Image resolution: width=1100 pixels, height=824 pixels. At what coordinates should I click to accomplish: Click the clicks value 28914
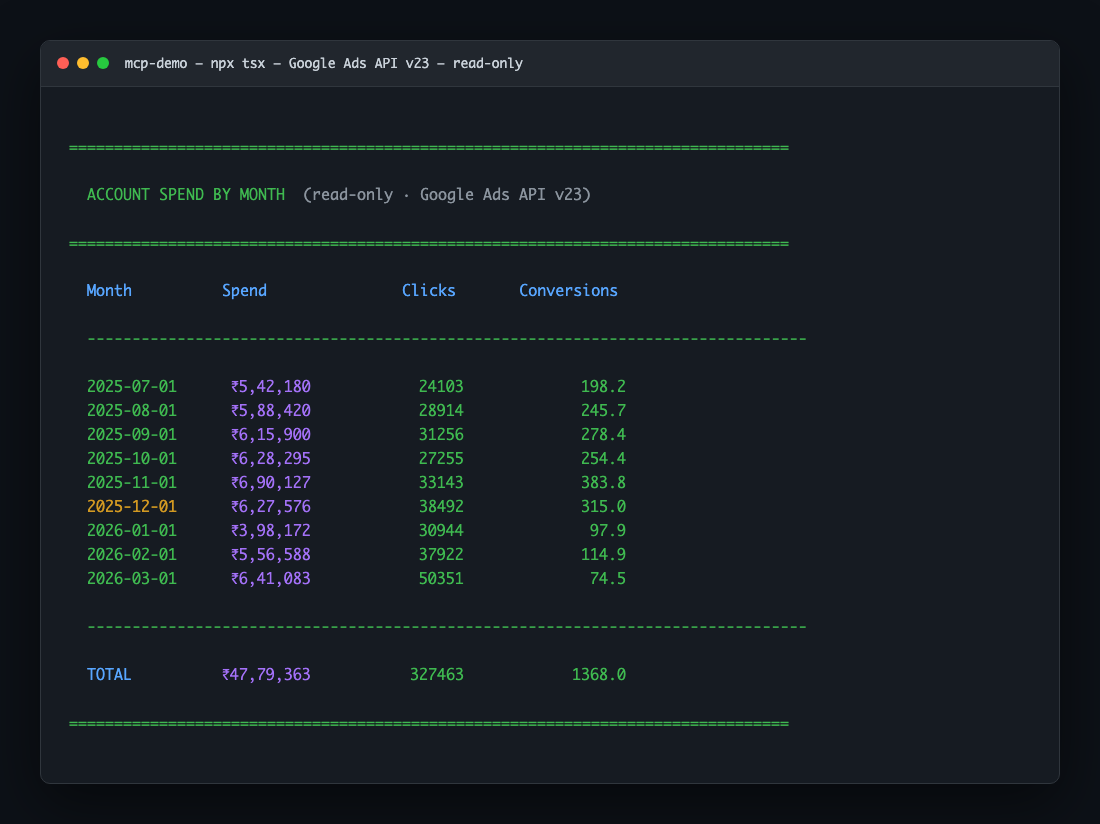441,410
